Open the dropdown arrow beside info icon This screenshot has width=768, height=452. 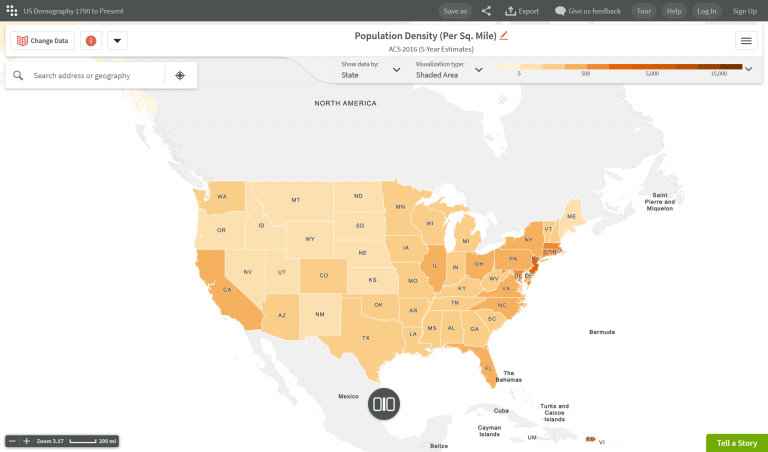[117, 41]
